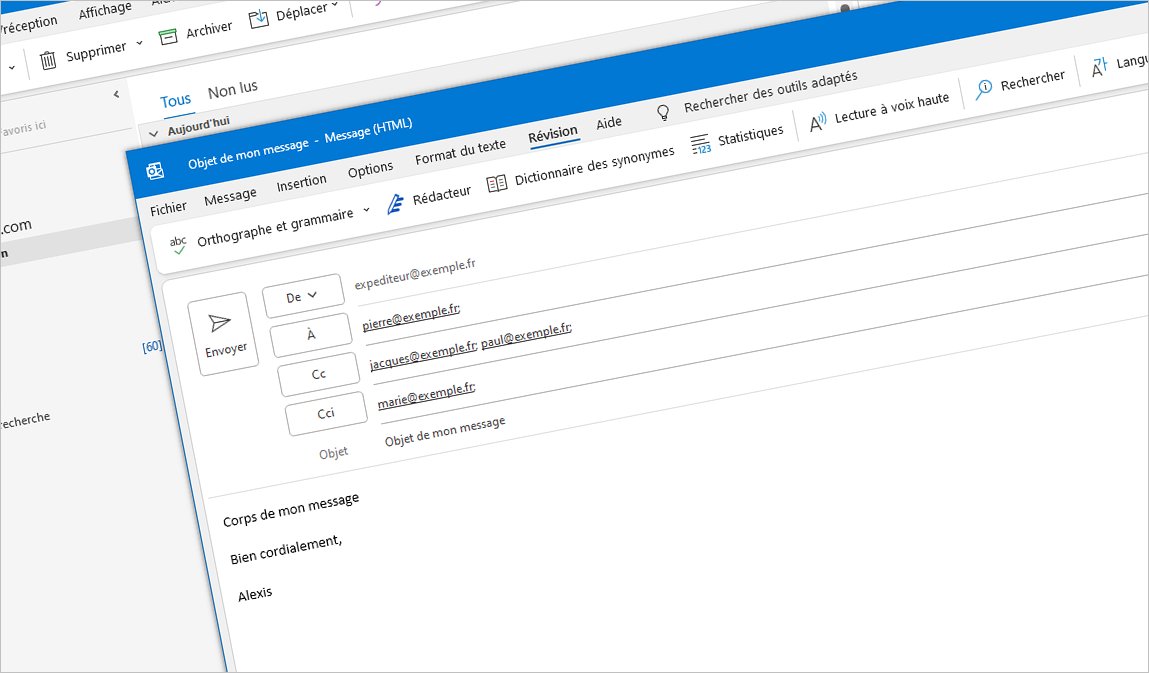This screenshot has width=1149, height=673.
Task: Click the Envoyer send button
Action: 223,334
